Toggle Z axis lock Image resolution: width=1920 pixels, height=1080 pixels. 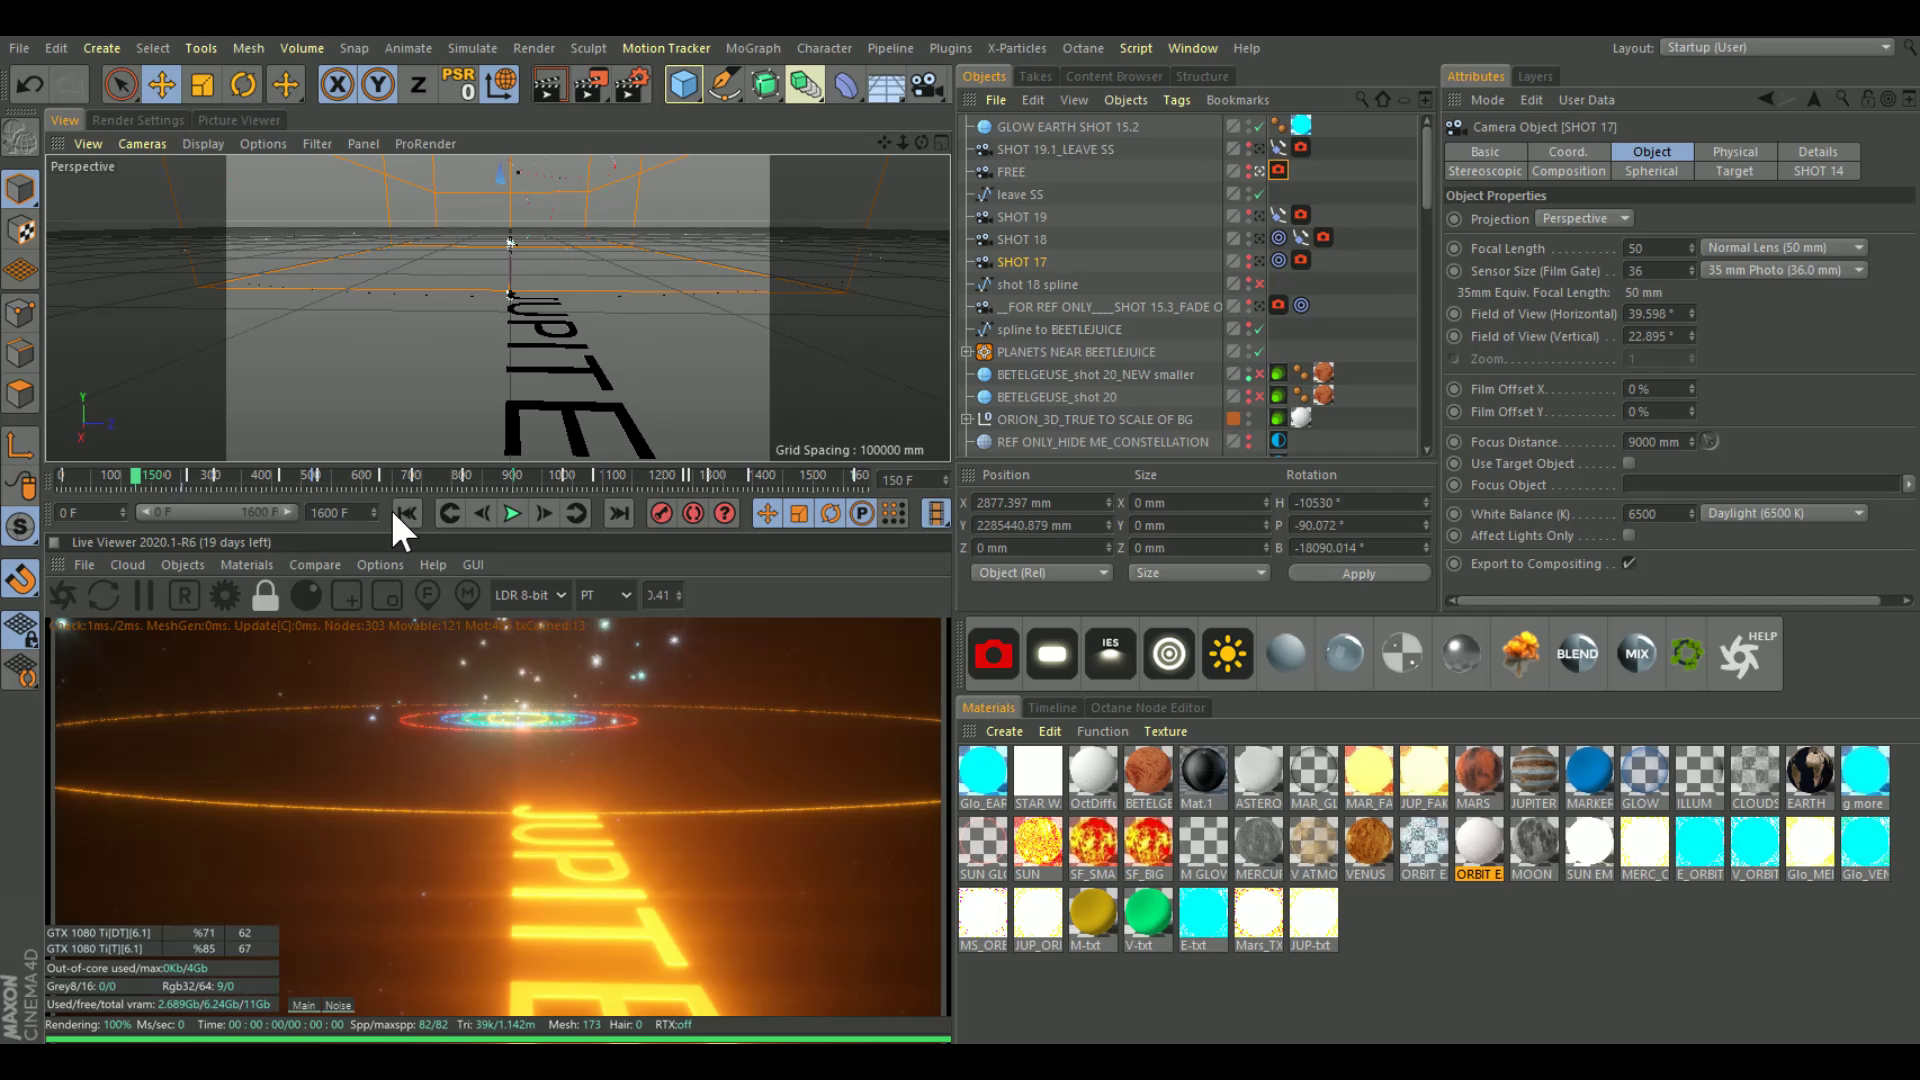[x=419, y=85]
